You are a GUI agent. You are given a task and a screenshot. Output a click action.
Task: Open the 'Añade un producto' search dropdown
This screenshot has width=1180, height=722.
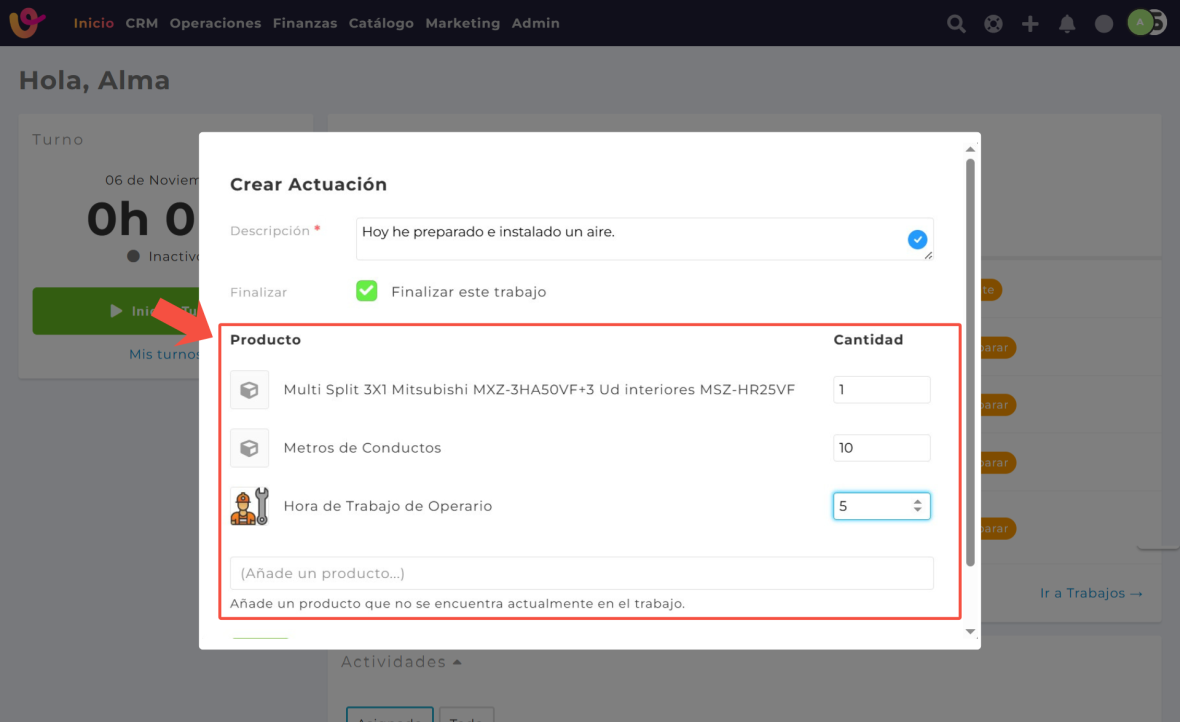tap(581, 573)
